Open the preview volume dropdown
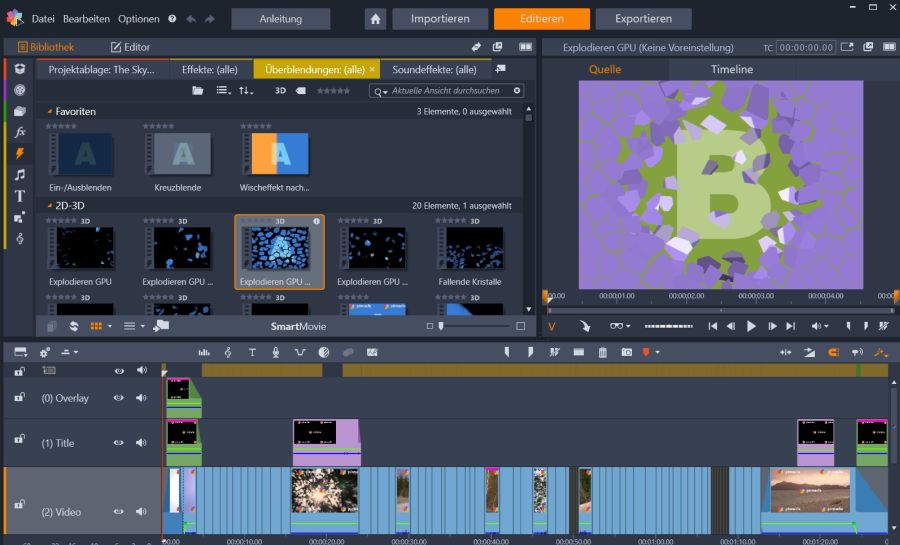The width and height of the screenshot is (900, 545). [x=820, y=326]
